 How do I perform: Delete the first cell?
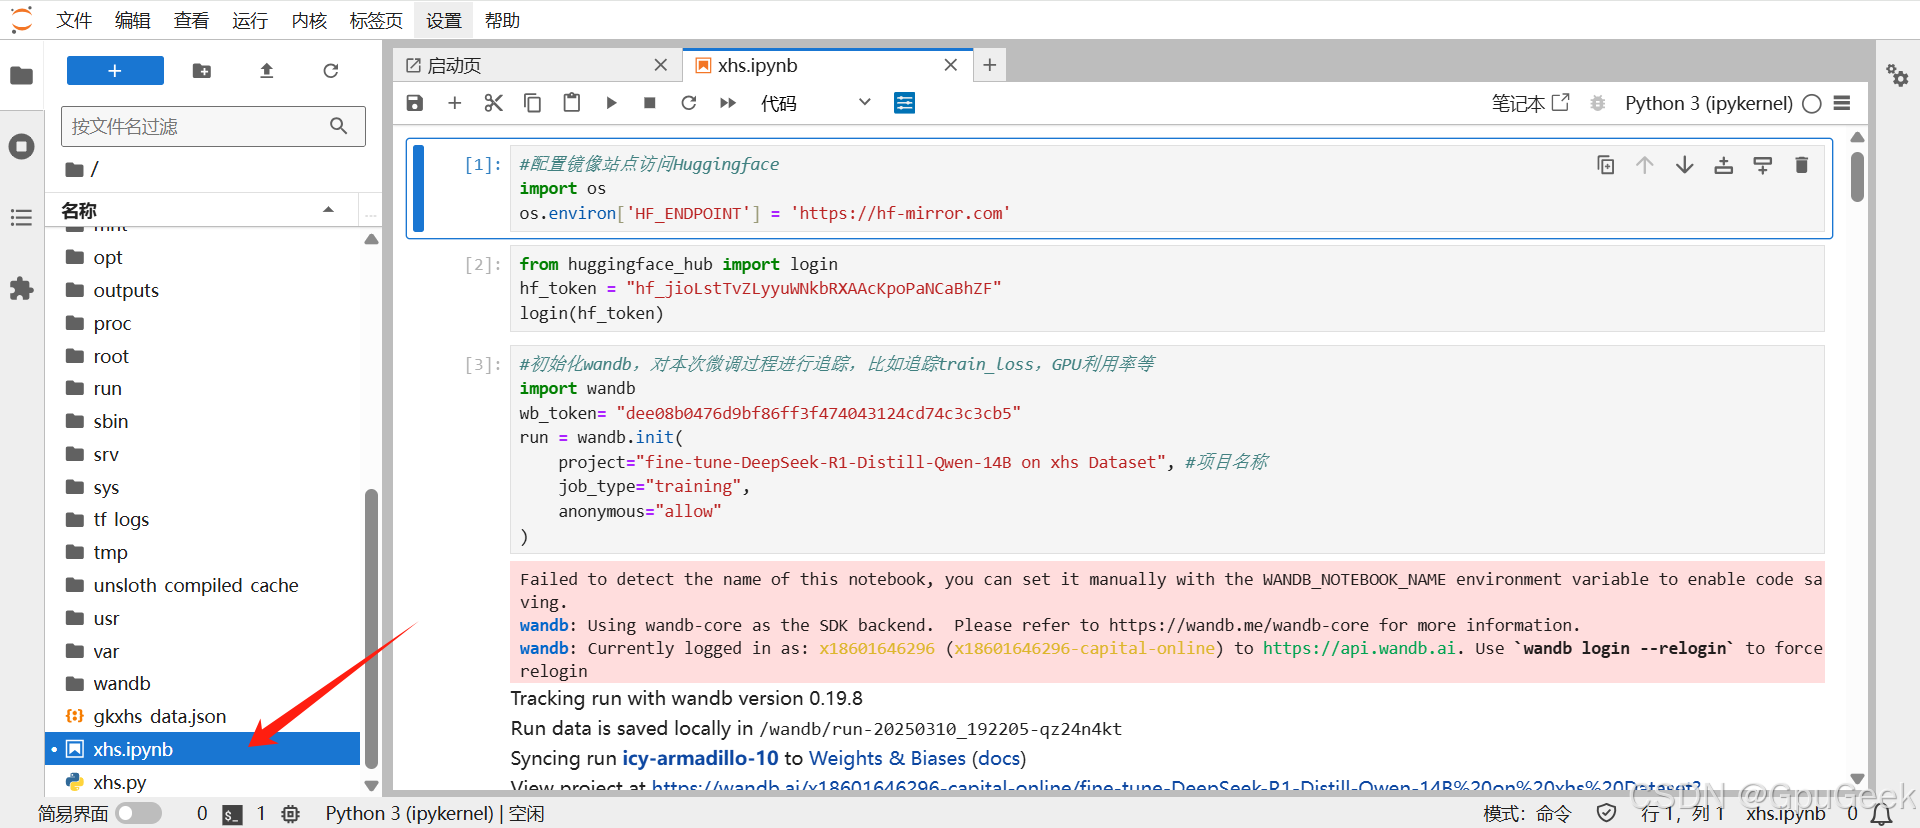point(1802,165)
